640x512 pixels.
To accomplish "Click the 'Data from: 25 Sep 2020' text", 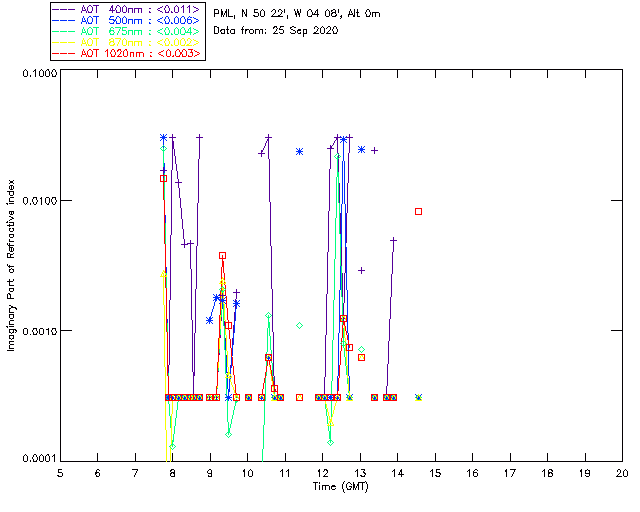I will pos(276,31).
